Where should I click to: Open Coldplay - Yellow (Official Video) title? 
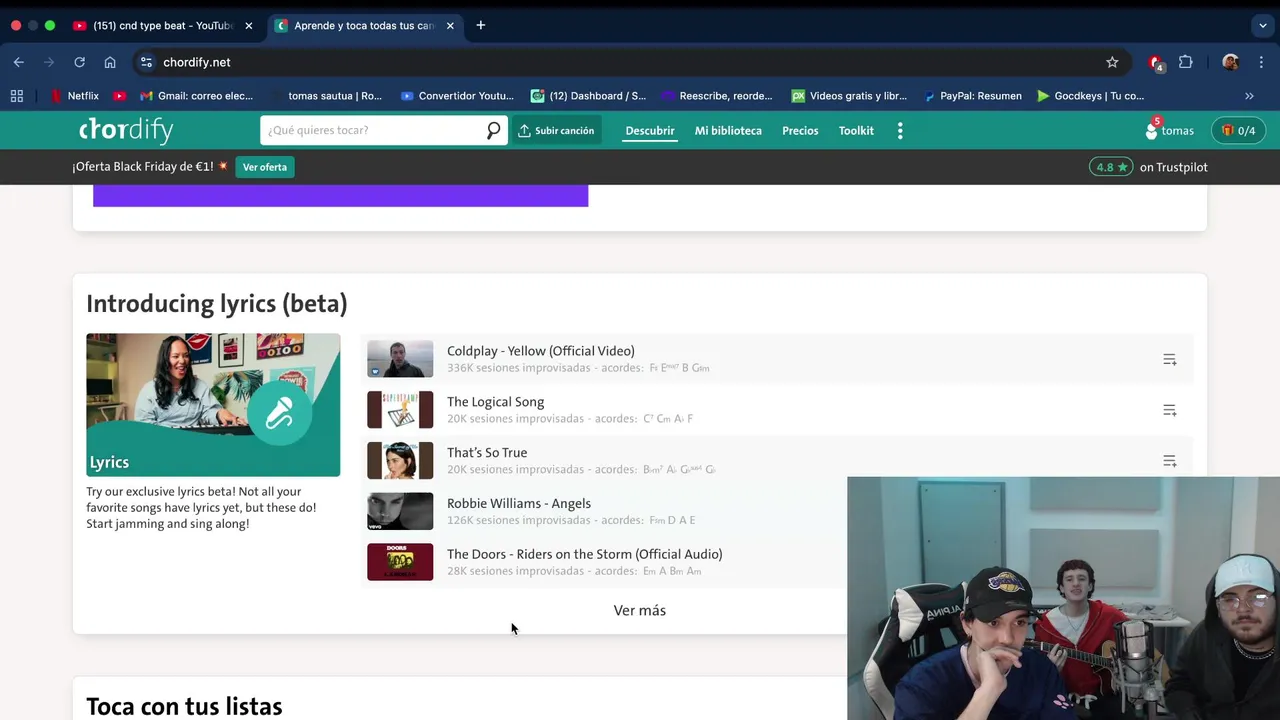tap(541, 351)
